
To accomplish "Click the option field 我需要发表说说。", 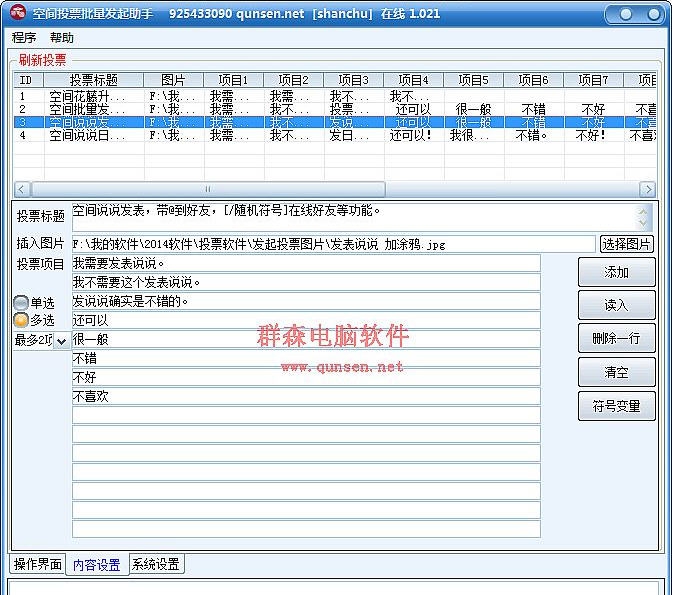I will coord(306,263).
